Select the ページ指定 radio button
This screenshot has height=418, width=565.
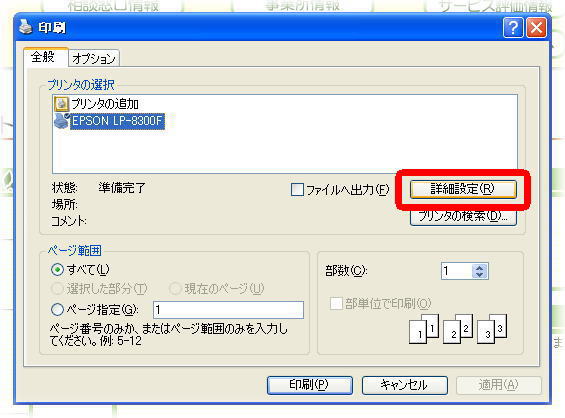57,309
